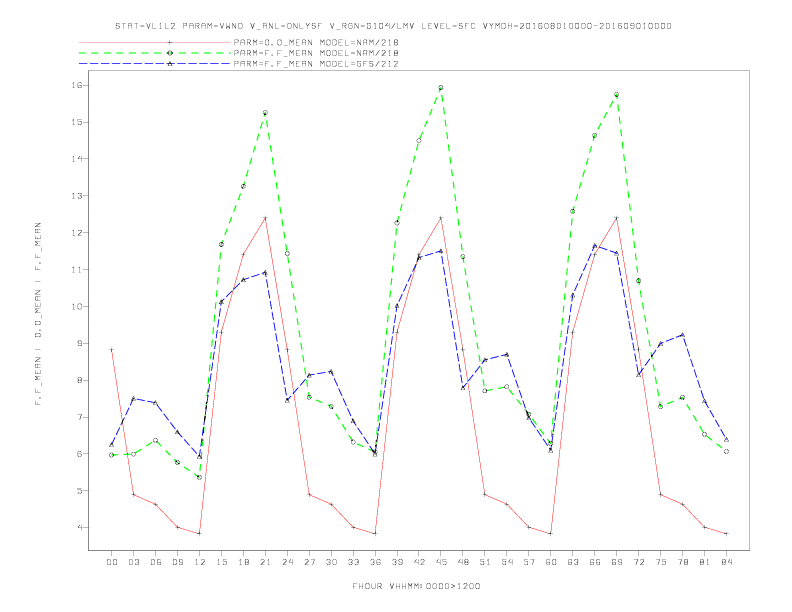Click x-axis tick label 36
This screenshot has height=612, width=792.
click(375, 562)
